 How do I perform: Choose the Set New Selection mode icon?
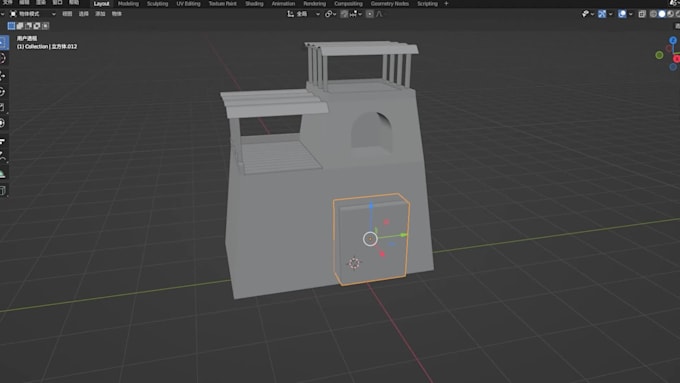(11, 26)
